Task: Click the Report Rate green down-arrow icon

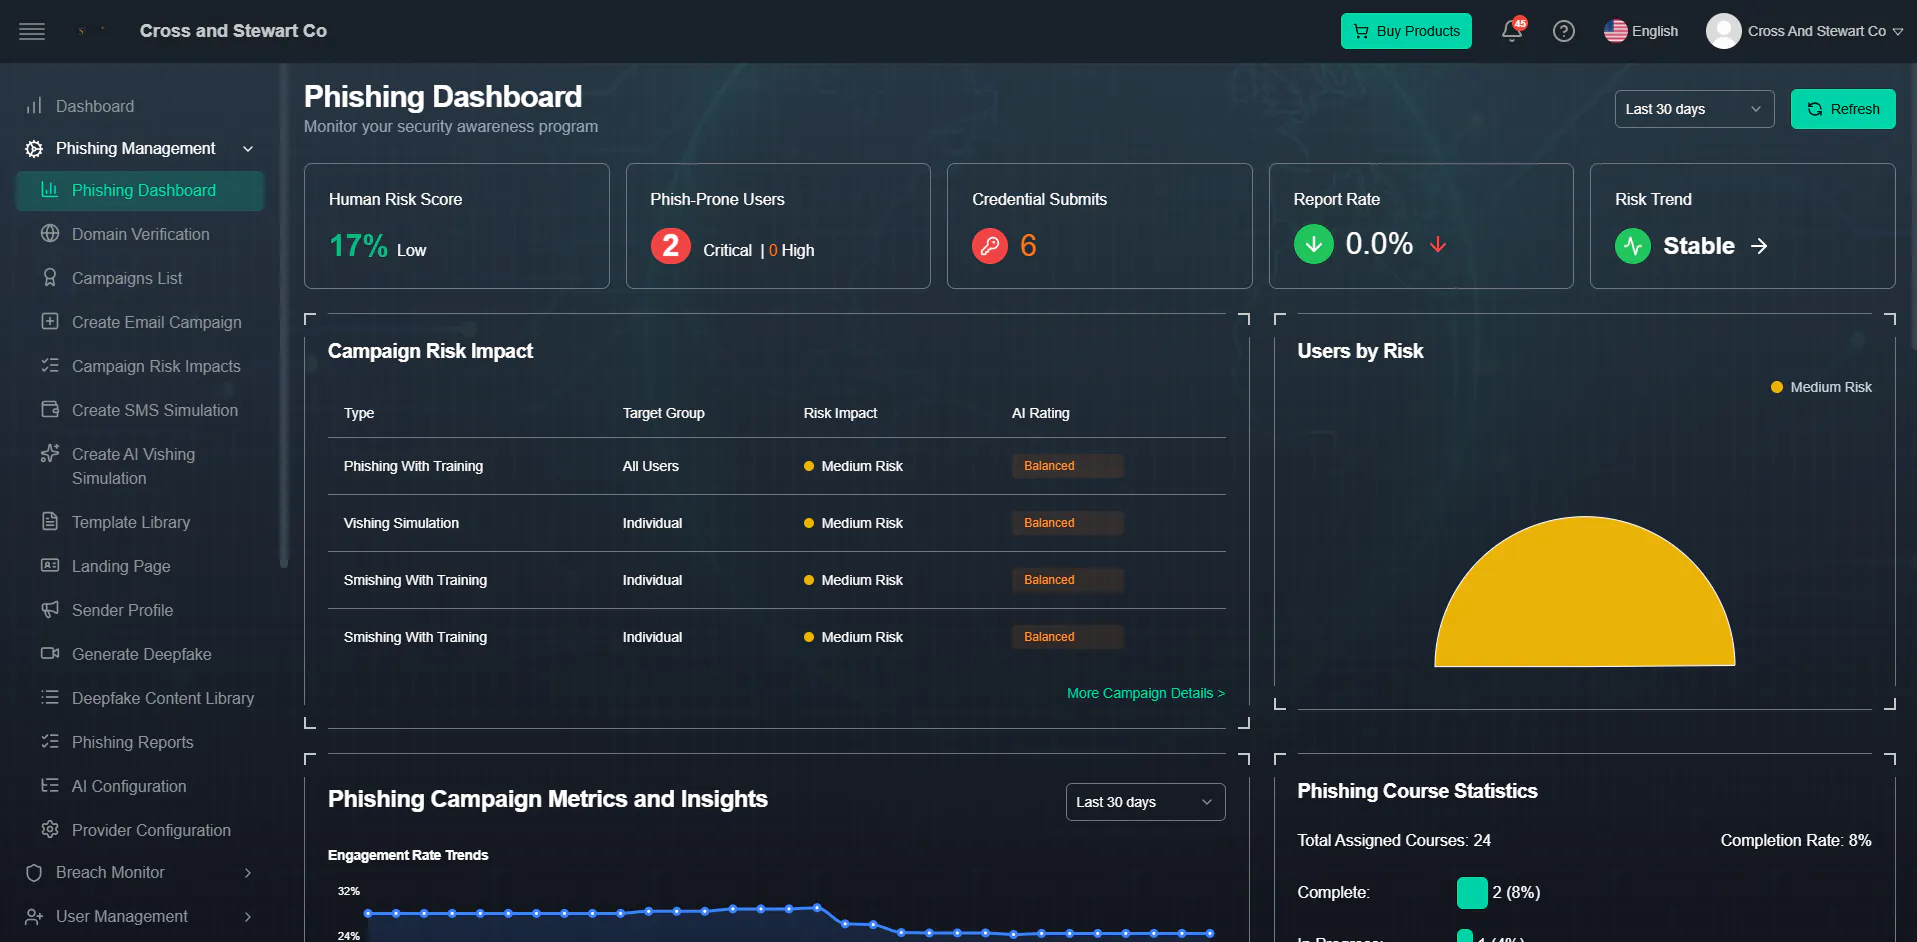Action: pyautogui.click(x=1314, y=244)
